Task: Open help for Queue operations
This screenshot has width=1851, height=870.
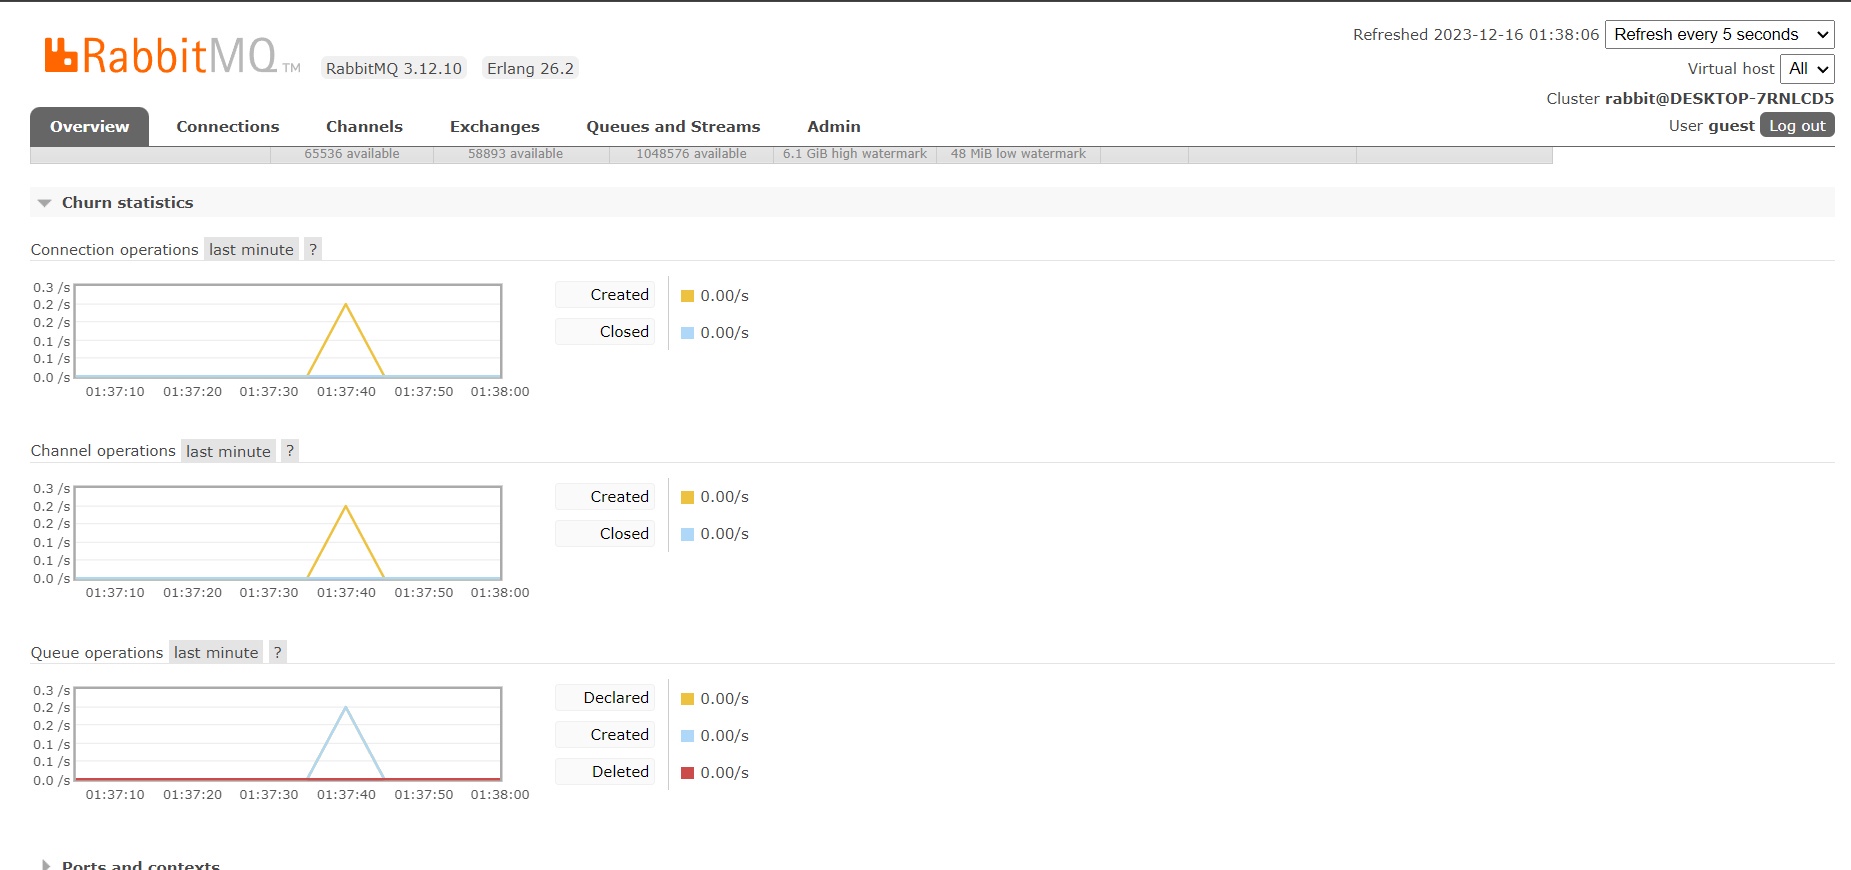Action: [x=278, y=653]
